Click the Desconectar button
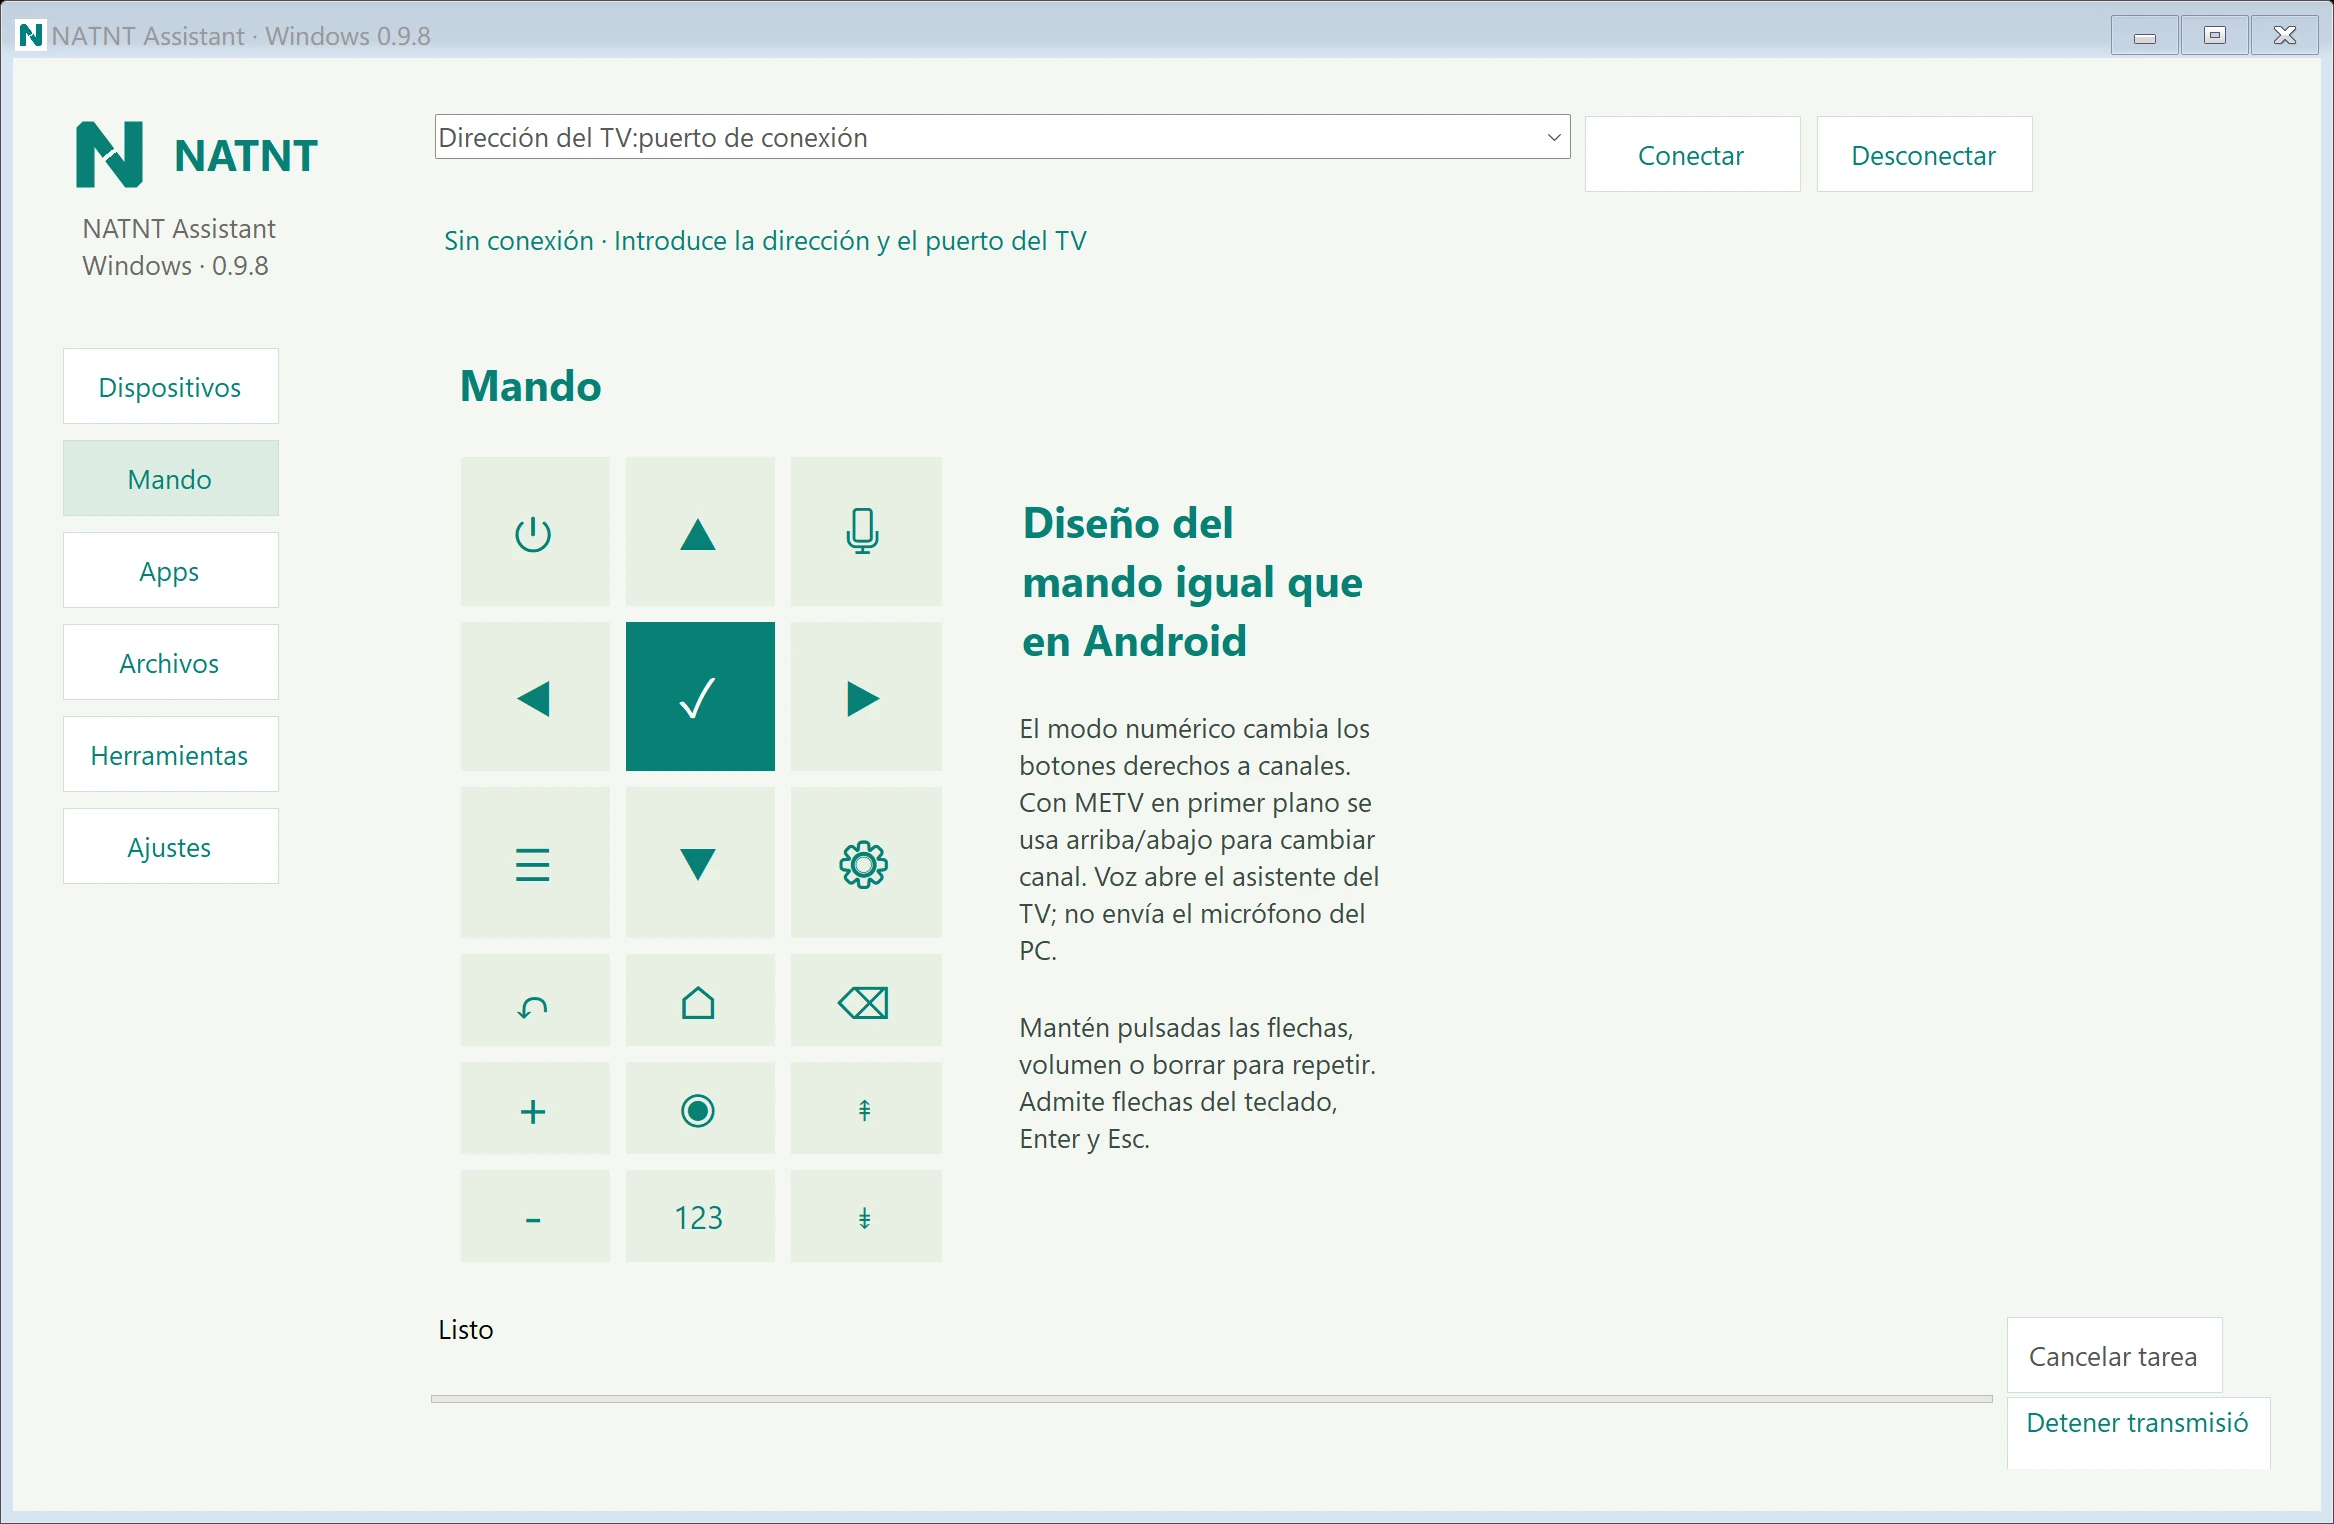This screenshot has height=1524, width=2334. pyautogui.click(x=1924, y=155)
